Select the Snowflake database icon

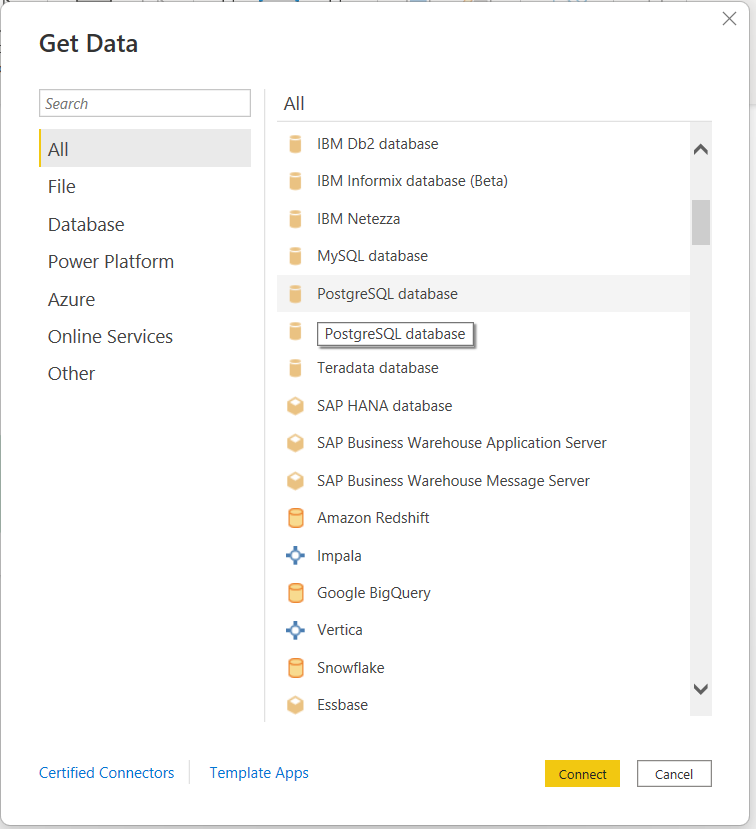coord(295,668)
